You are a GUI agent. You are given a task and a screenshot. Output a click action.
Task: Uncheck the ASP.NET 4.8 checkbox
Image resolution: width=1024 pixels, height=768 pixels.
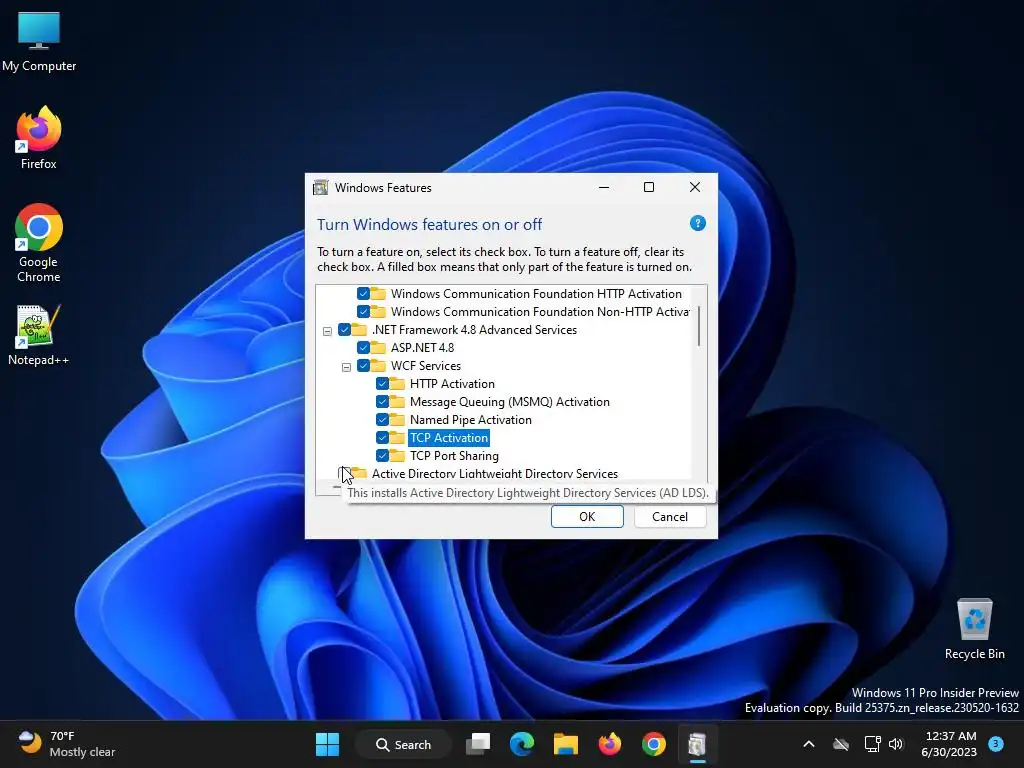[x=363, y=347]
